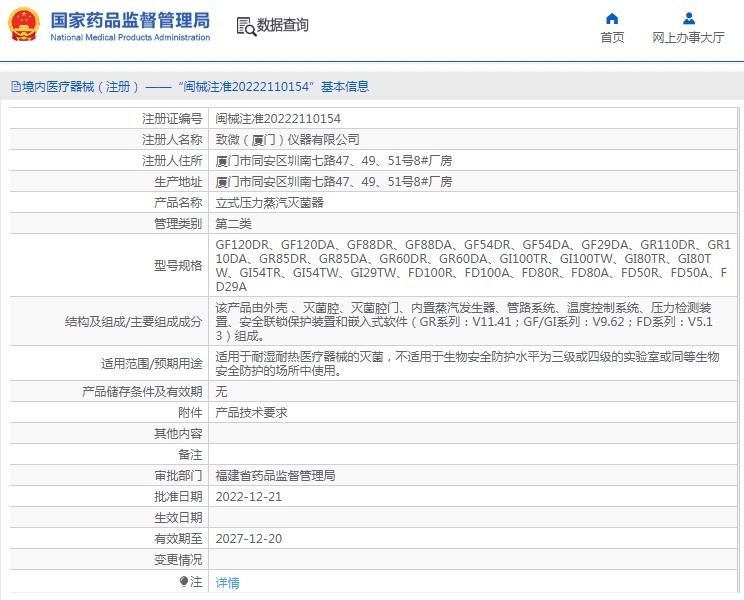
Task: Click the 型号规格 row label
Action: (178, 266)
